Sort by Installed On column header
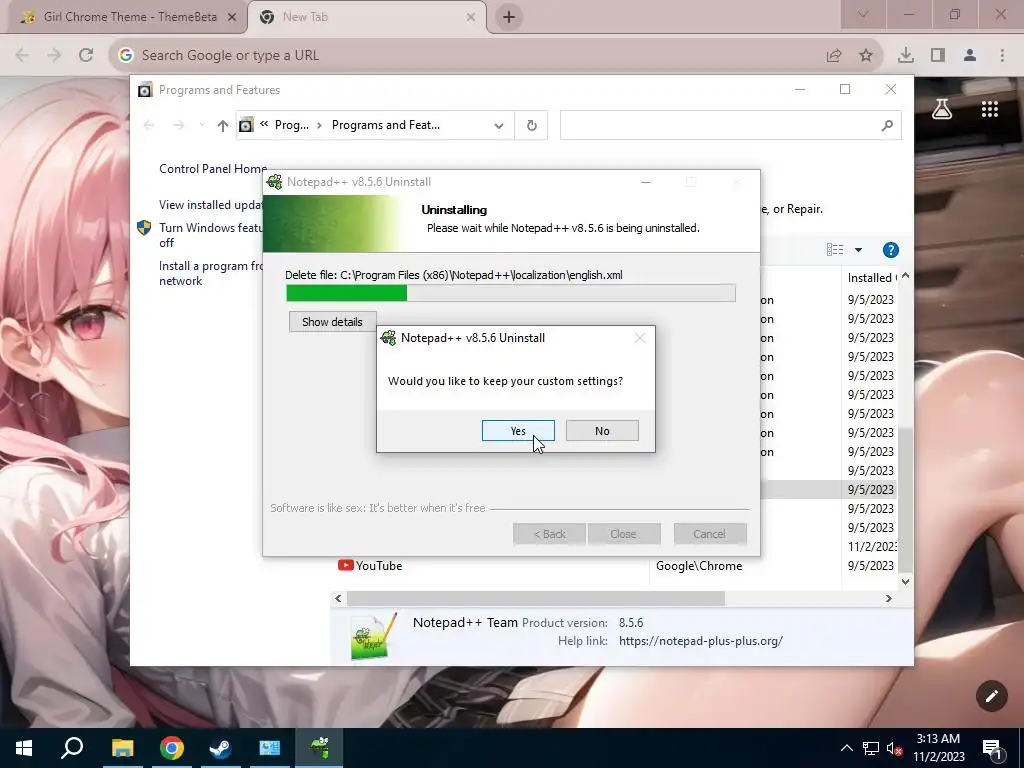This screenshot has width=1024, height=768. pyautogui.click(x=872, y=278)
